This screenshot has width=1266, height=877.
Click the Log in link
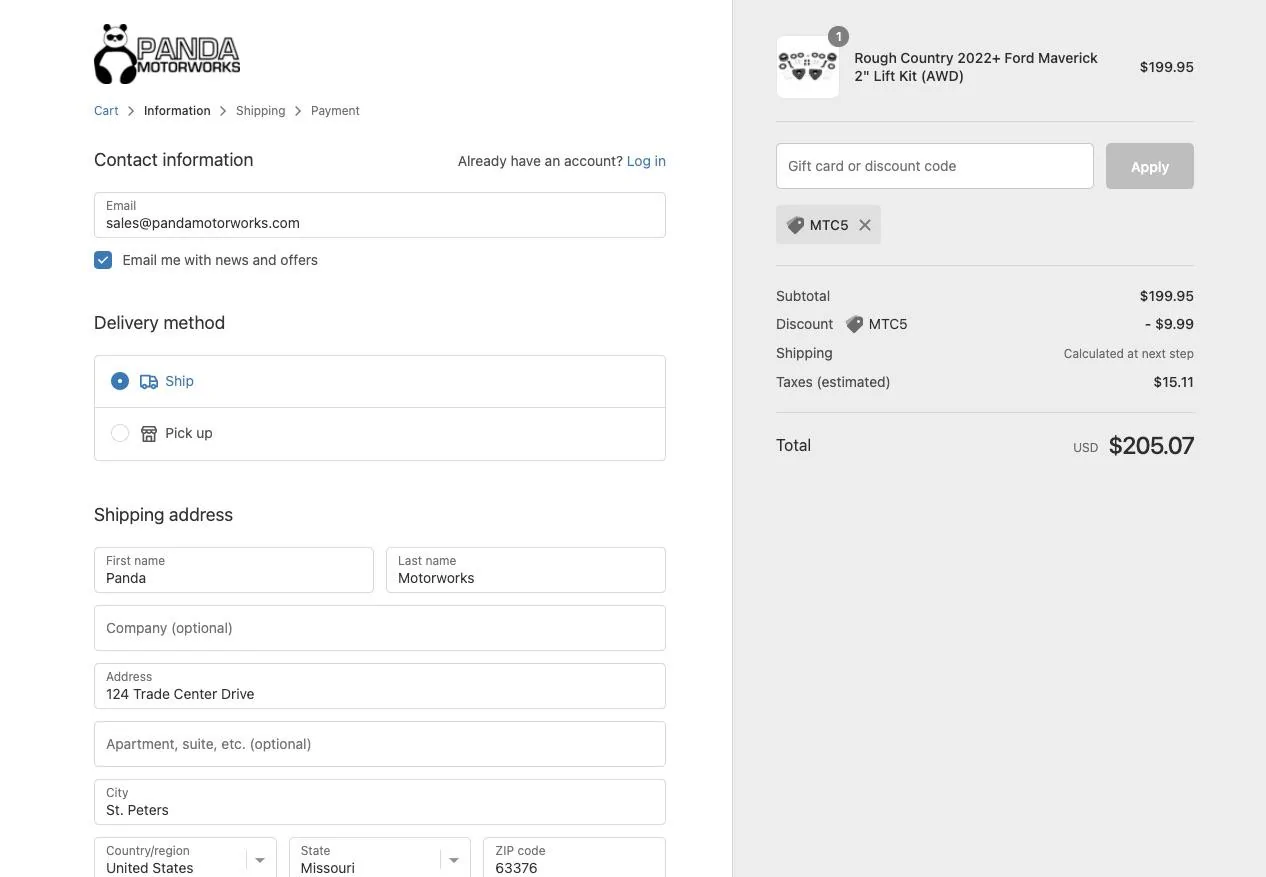(646, 161)
